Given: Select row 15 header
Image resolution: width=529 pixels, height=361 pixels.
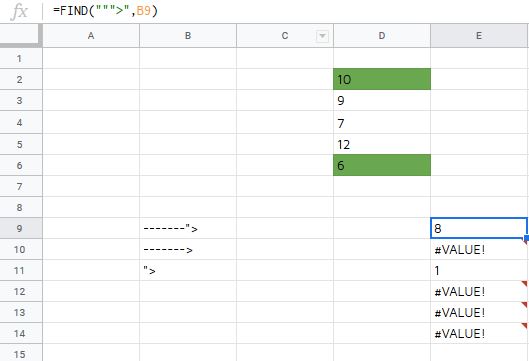Looking at the screenshot, I should [20, 353].
